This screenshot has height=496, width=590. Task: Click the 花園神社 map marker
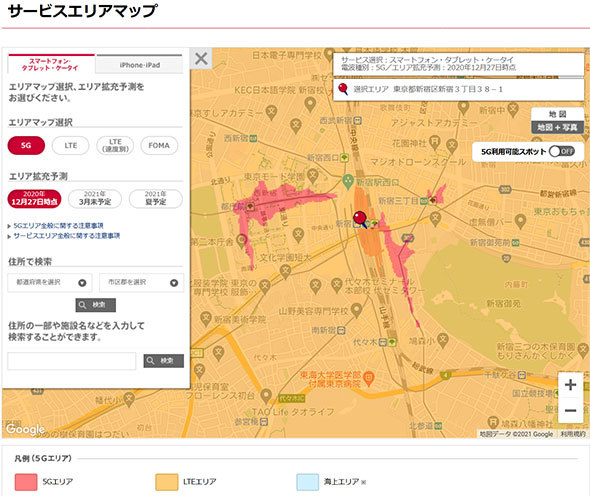(435, 142)
